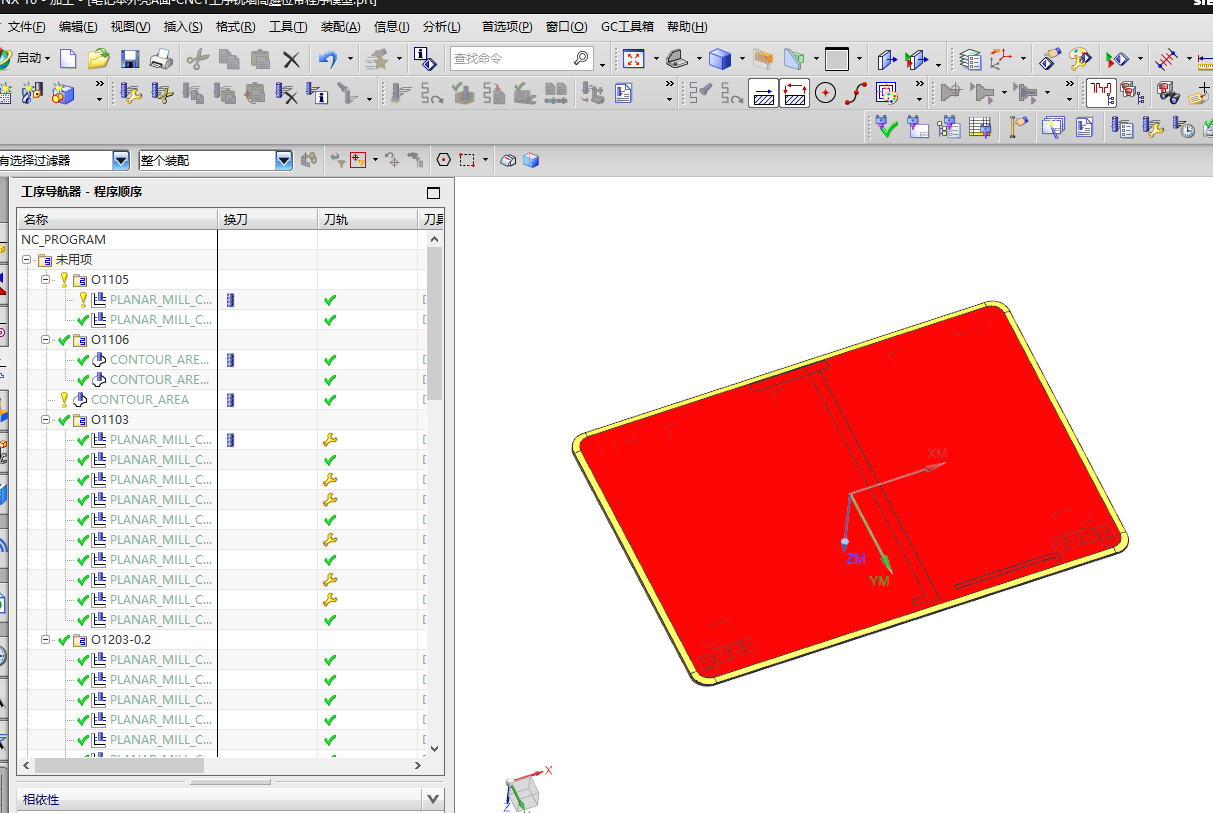
Task: Select the O1203-0.2 group label
Action: point(121,640)
